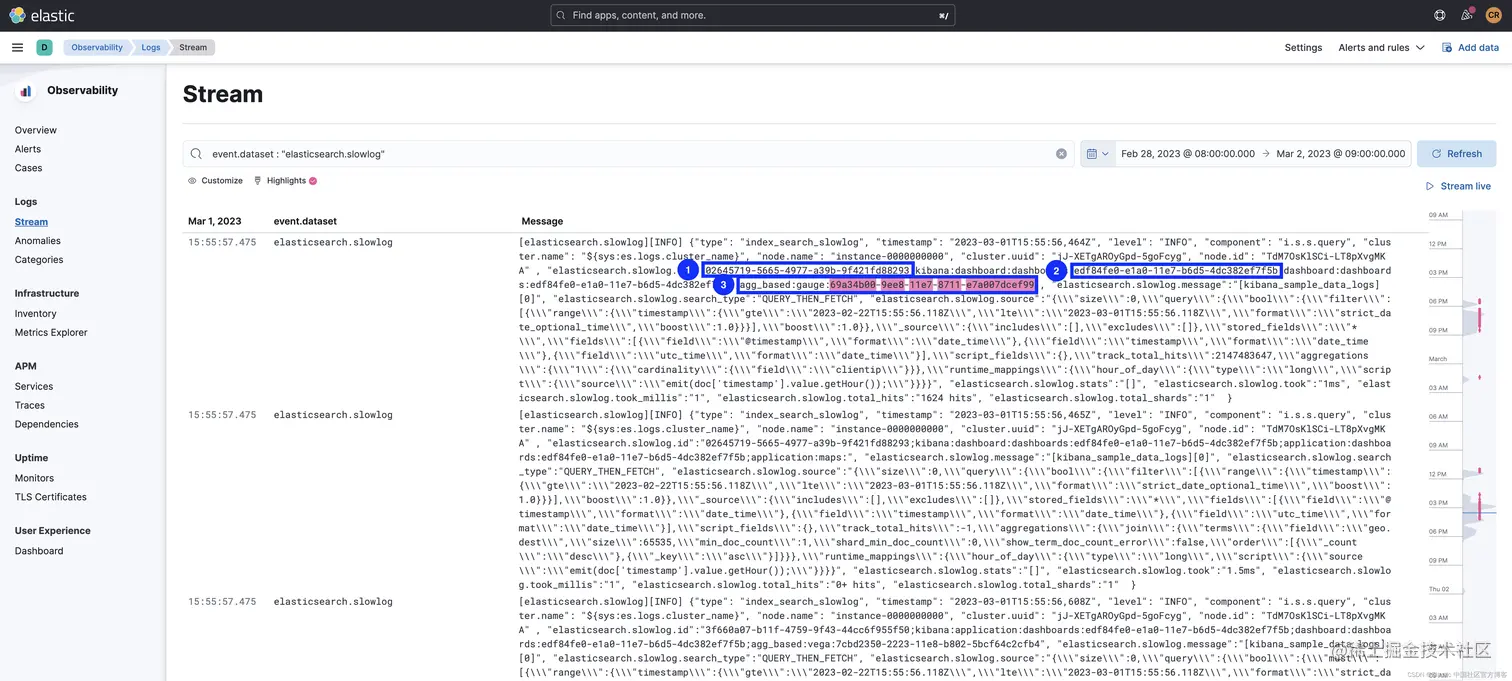
Task: Open Inventory under Infrastructure
Action: coord(35,314)
